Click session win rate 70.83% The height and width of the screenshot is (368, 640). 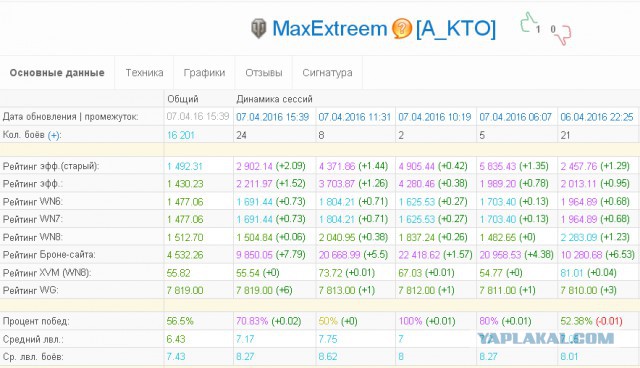(252, 321)
